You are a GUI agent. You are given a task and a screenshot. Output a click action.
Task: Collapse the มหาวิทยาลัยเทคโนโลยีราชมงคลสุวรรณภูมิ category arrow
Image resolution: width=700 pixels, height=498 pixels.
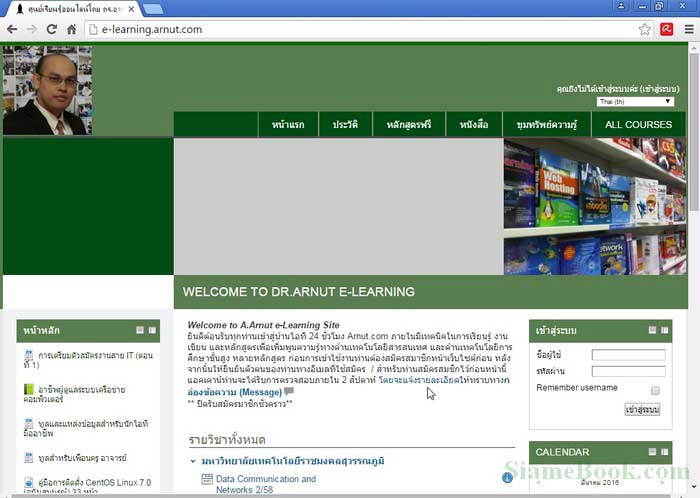tap(193, 461)
